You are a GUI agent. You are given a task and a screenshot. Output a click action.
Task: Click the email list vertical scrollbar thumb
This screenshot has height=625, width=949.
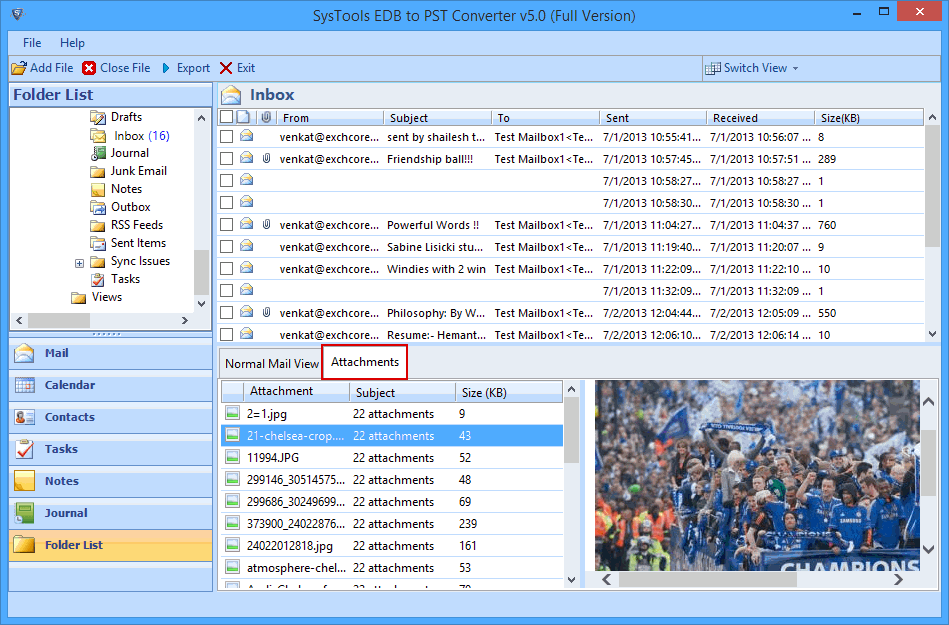(x=932, y=186)
